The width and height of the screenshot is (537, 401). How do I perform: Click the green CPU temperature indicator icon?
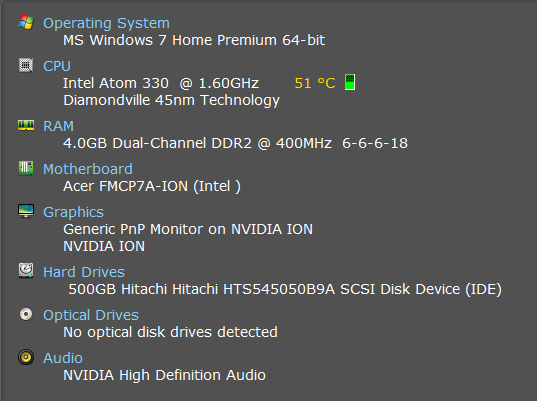(x=350, y=82)
